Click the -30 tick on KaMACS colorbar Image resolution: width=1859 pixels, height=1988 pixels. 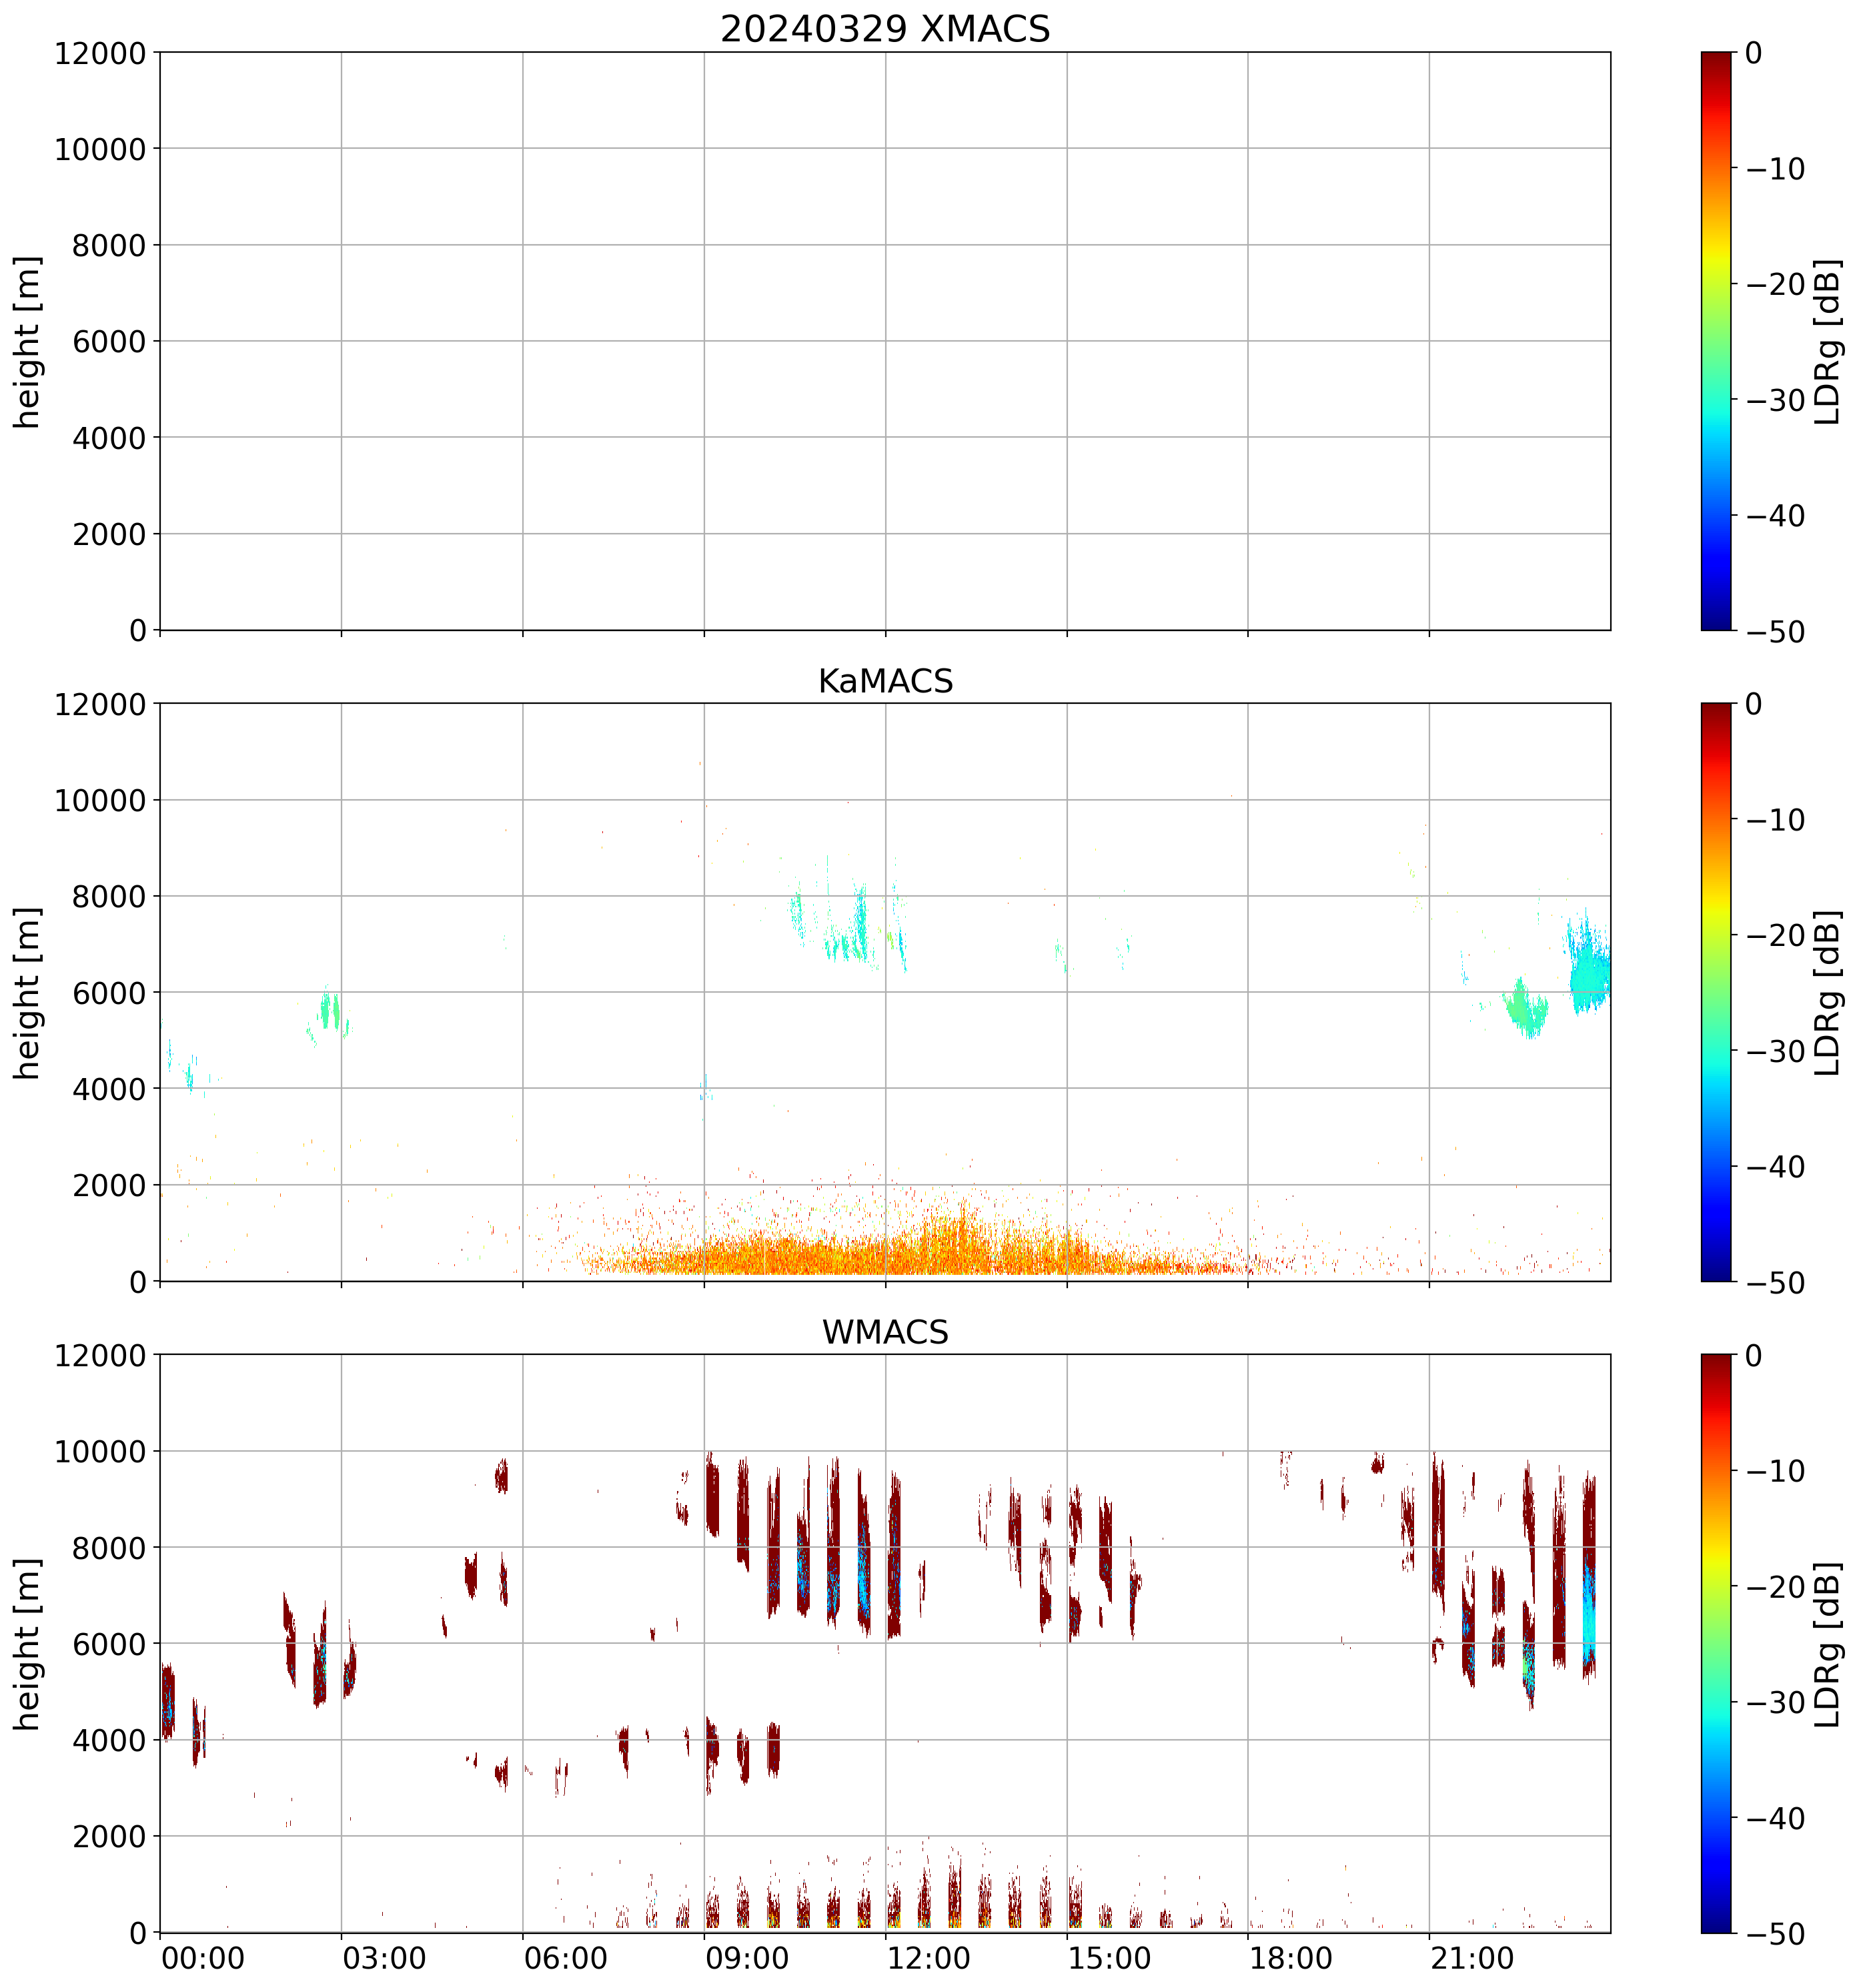point(1775,1051)
